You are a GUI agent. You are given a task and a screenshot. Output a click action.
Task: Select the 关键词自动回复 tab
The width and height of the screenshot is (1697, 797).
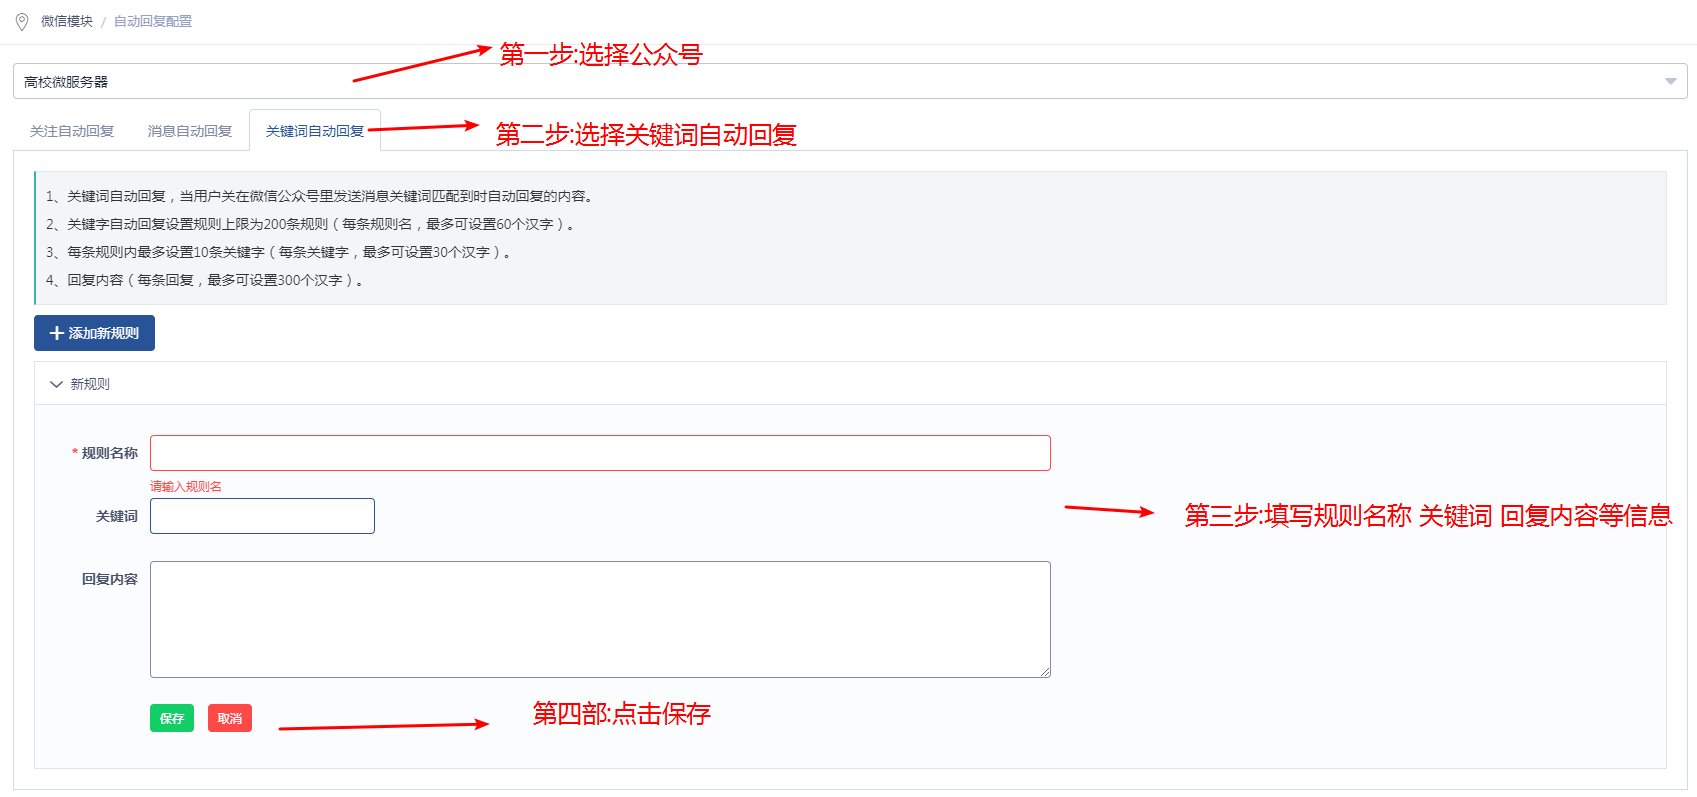[315, 131]
